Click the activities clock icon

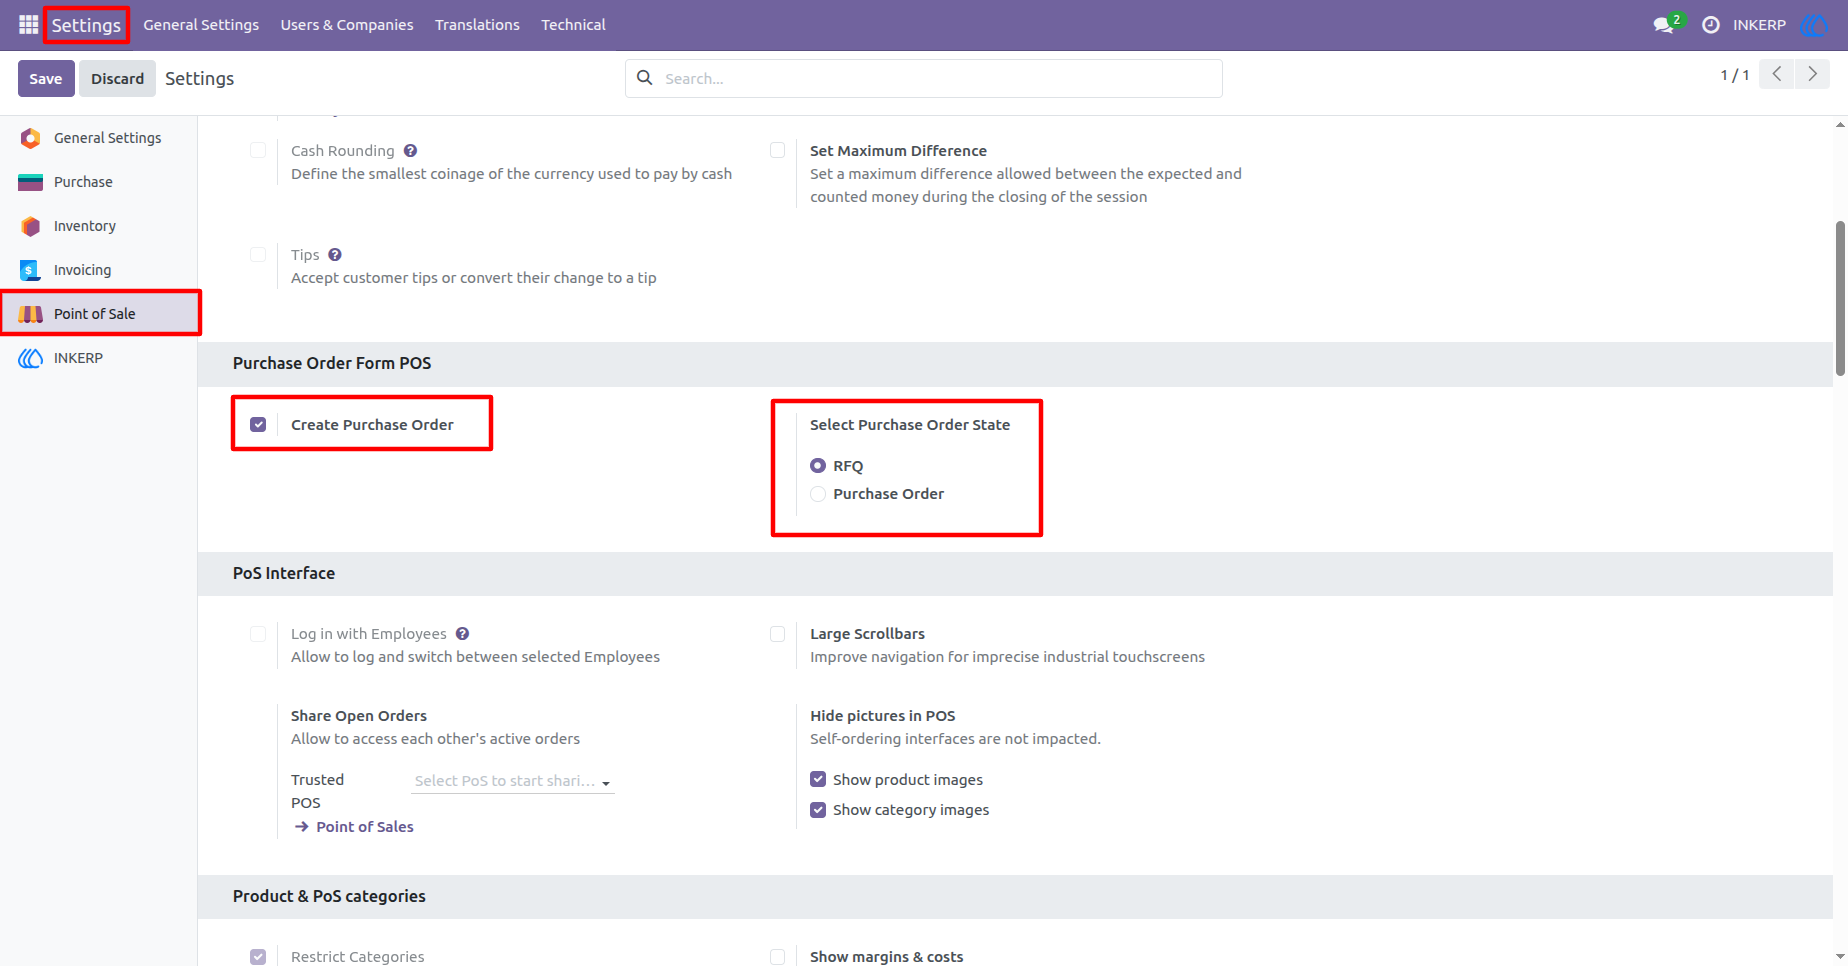click(x=1711, y=24)
